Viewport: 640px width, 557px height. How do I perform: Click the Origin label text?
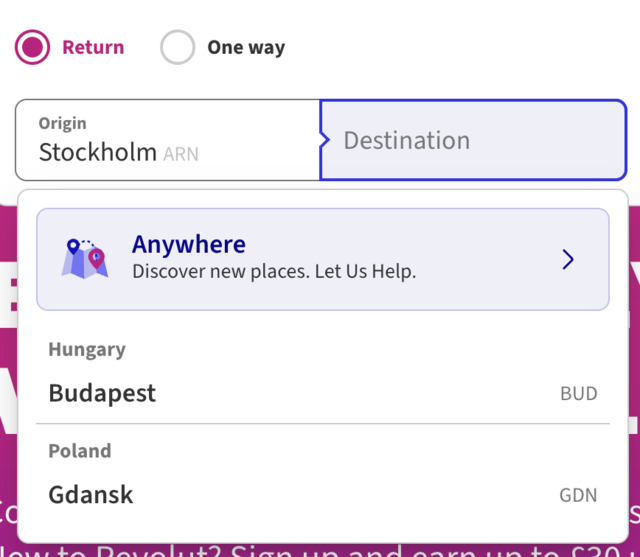[62, 124]
